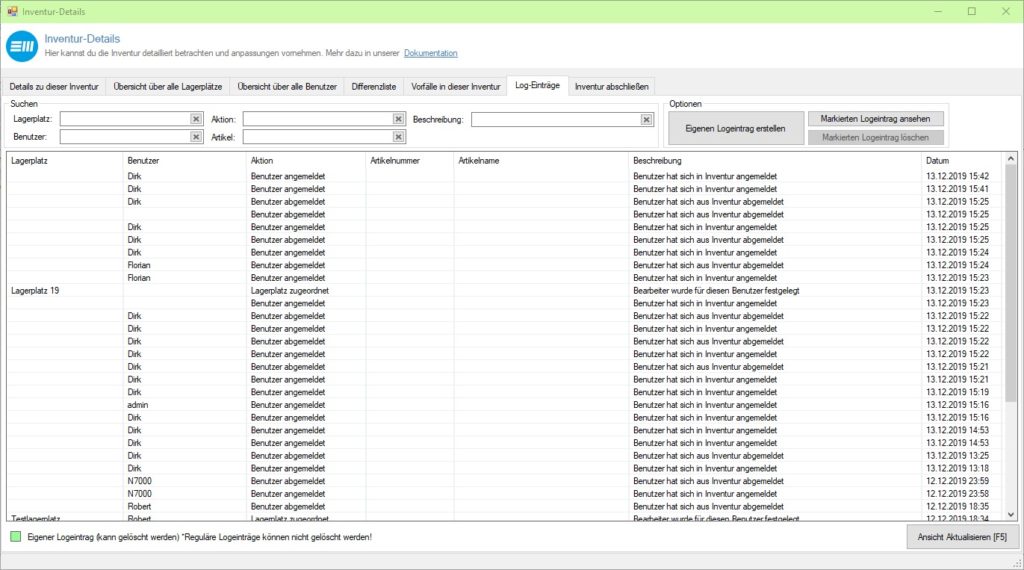Viewport: 1024px width, 570px height.
Task: Clear the Artikel search field
Action: tap(398, 136)
